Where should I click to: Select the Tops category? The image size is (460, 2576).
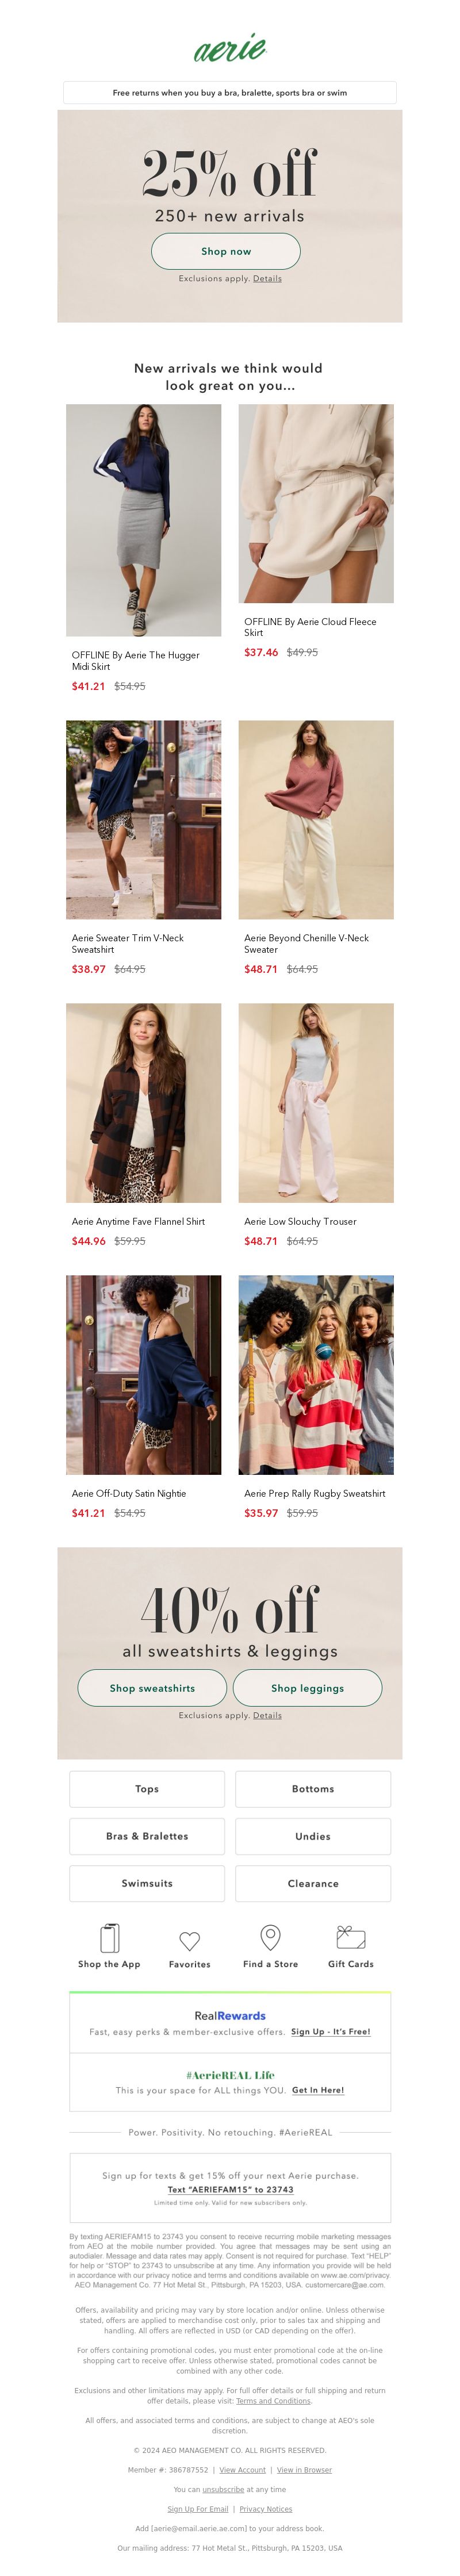pos(147,1788)
